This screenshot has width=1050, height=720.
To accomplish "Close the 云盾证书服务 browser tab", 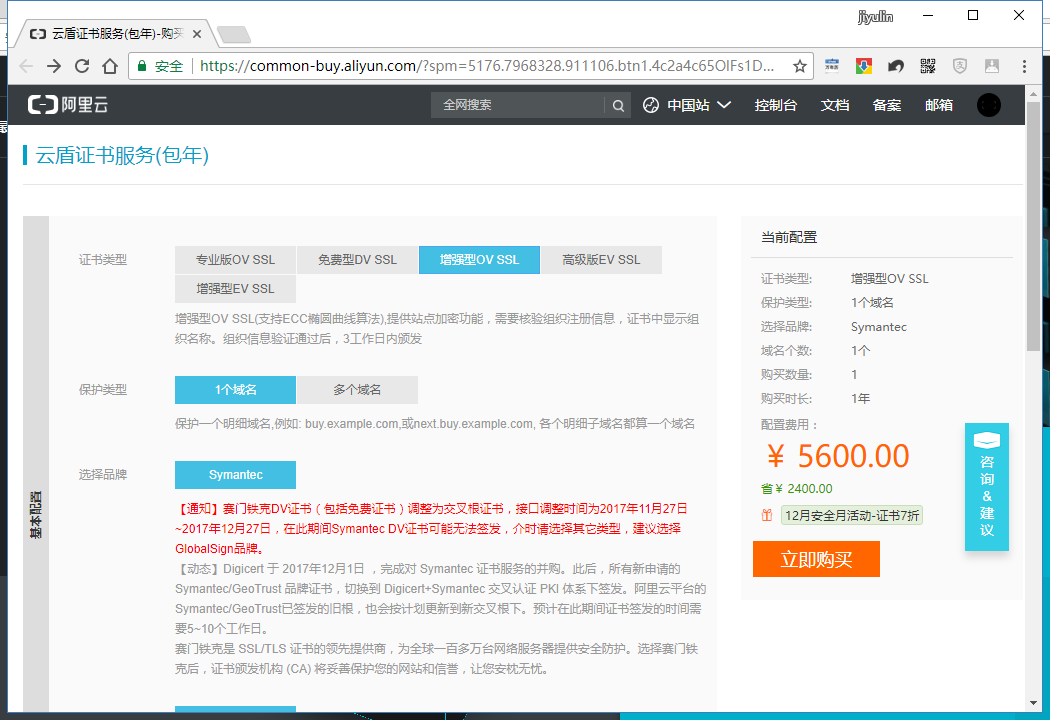I will [x=197, y=33].
